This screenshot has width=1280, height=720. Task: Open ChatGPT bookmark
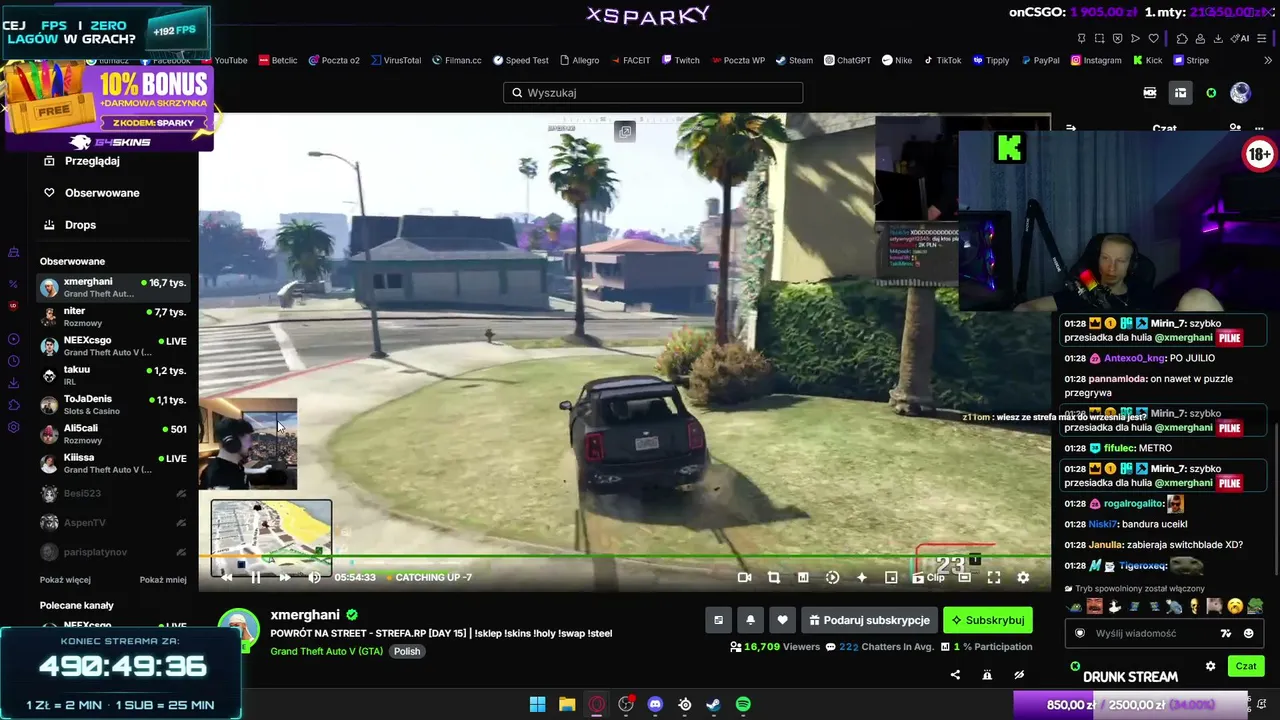pos(847,60)
